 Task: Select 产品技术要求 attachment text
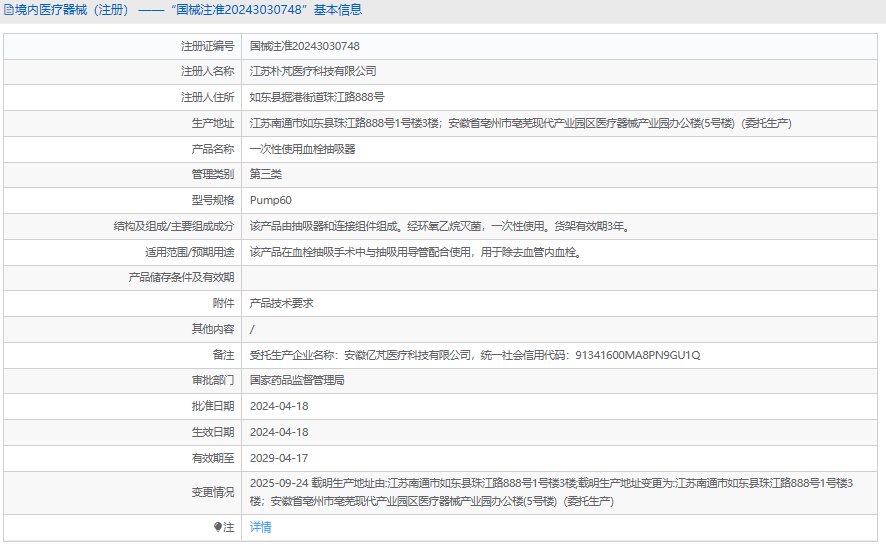(x=281, y=303)
